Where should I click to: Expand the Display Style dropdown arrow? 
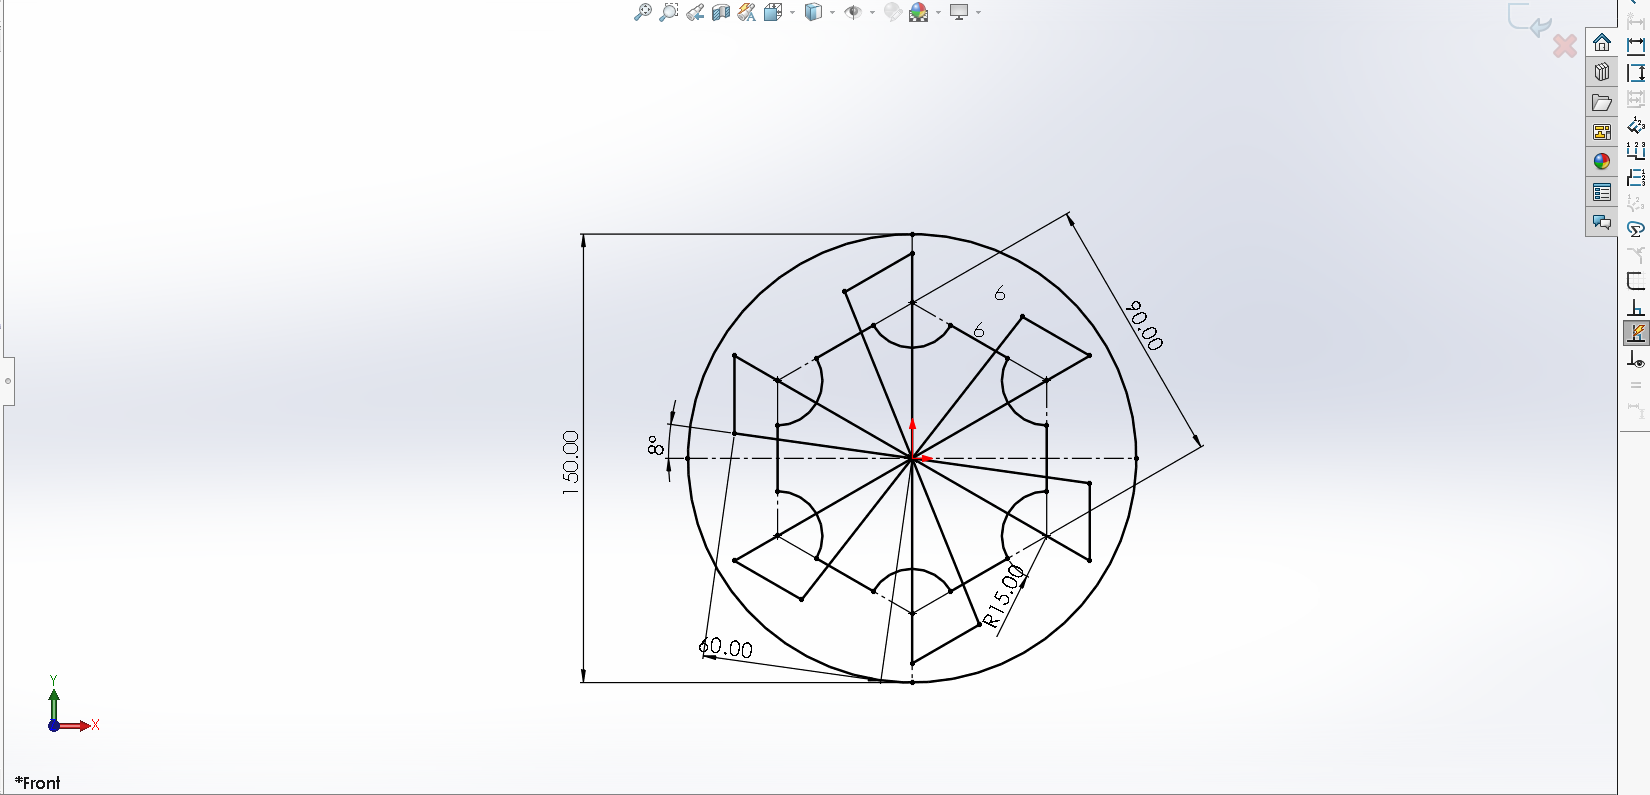point(832,12)
